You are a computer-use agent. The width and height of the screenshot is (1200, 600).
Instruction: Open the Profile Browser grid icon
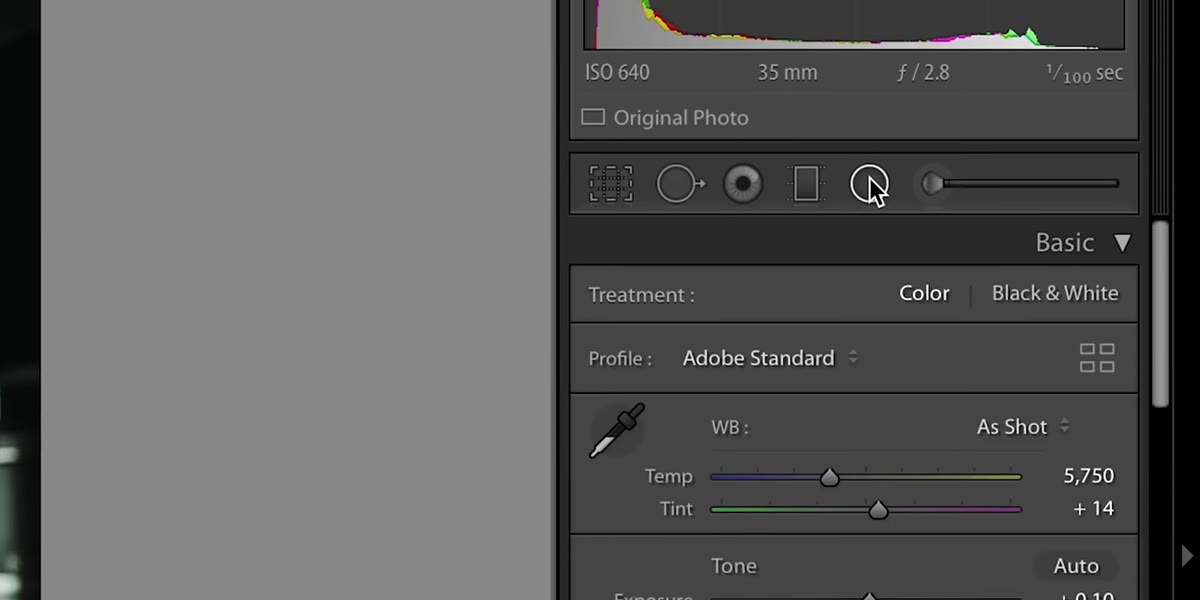[x=1097, y=358]
